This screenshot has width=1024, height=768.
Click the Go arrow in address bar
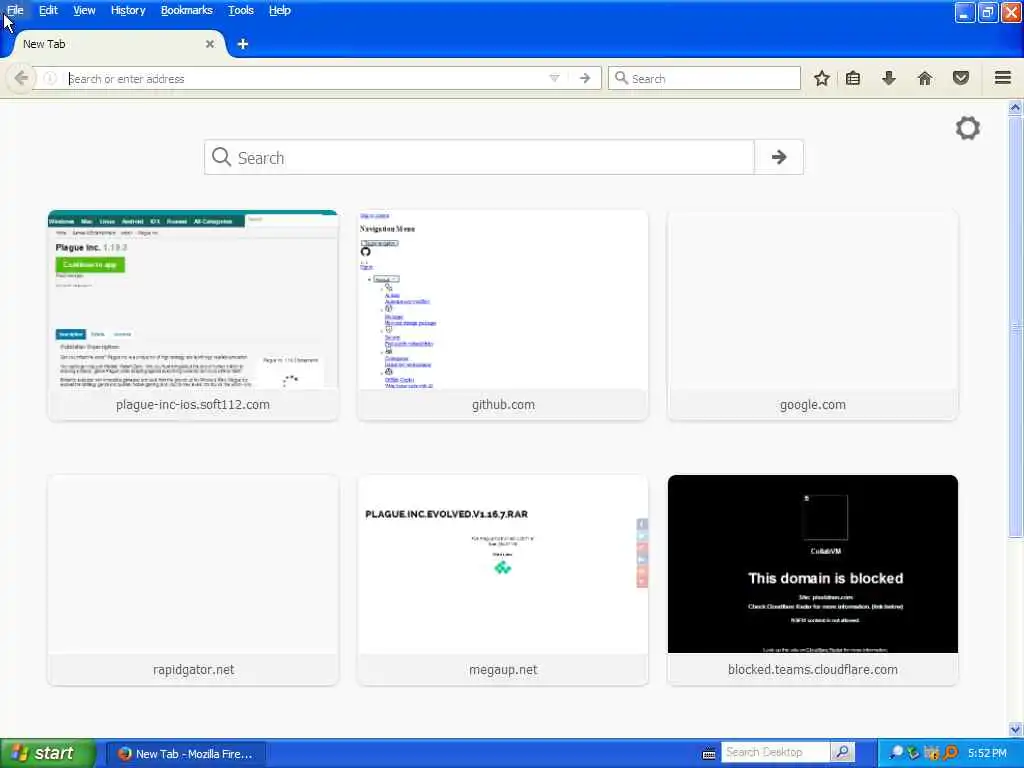click(x=584, y=78)
